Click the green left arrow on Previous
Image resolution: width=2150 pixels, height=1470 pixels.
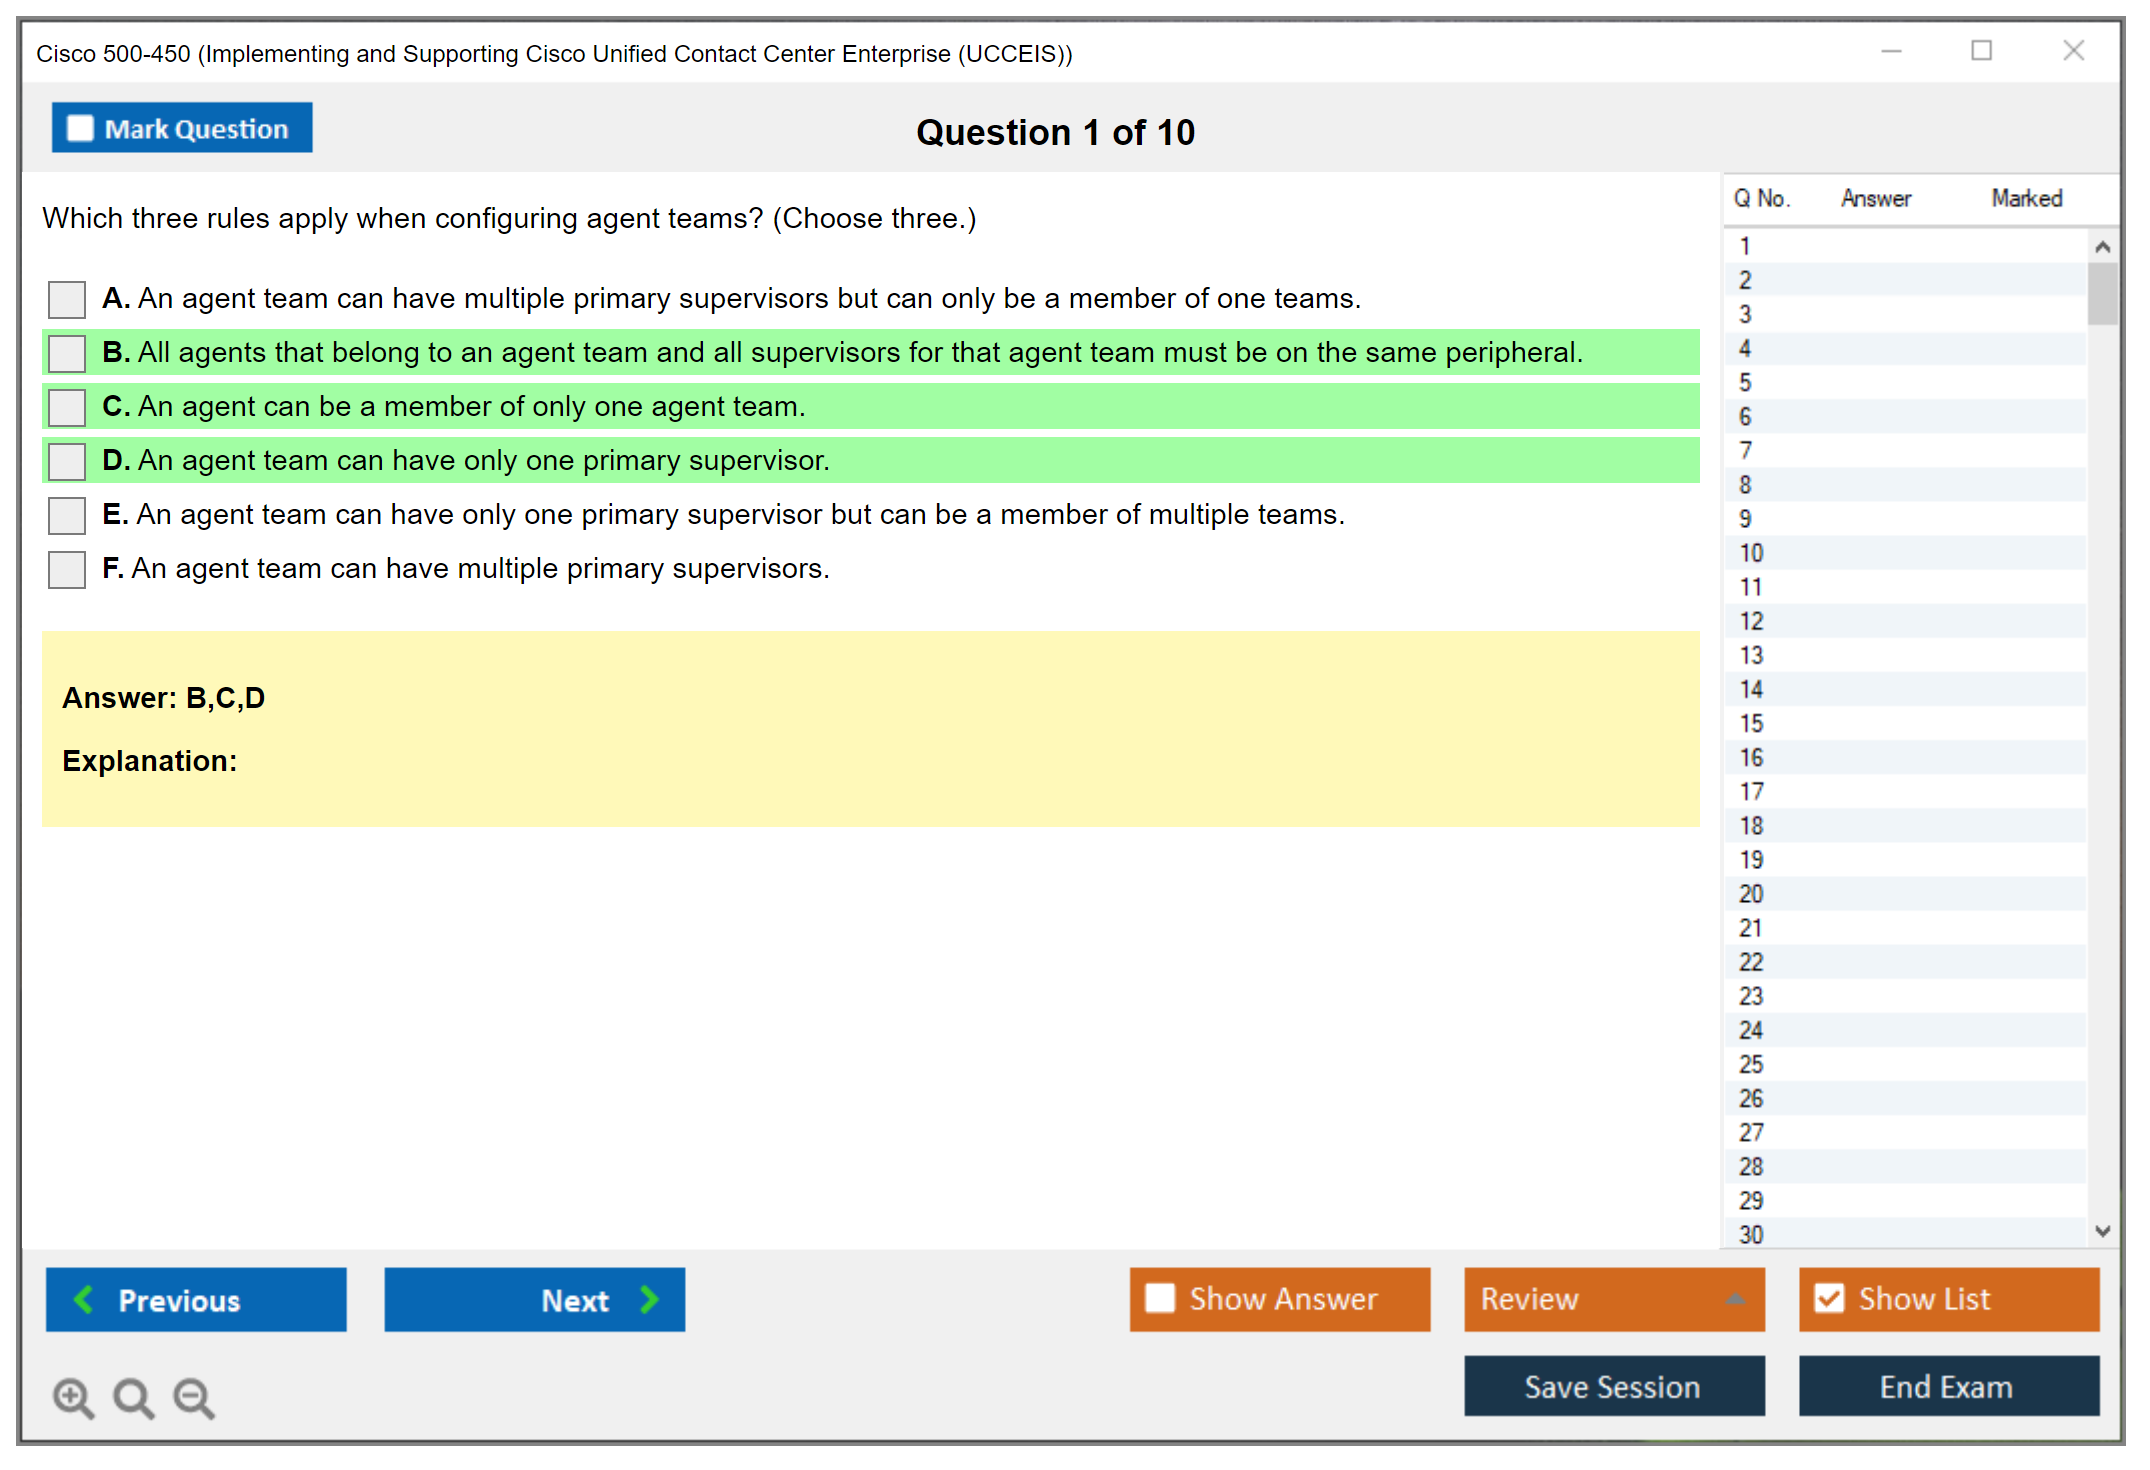(84, 1299)
